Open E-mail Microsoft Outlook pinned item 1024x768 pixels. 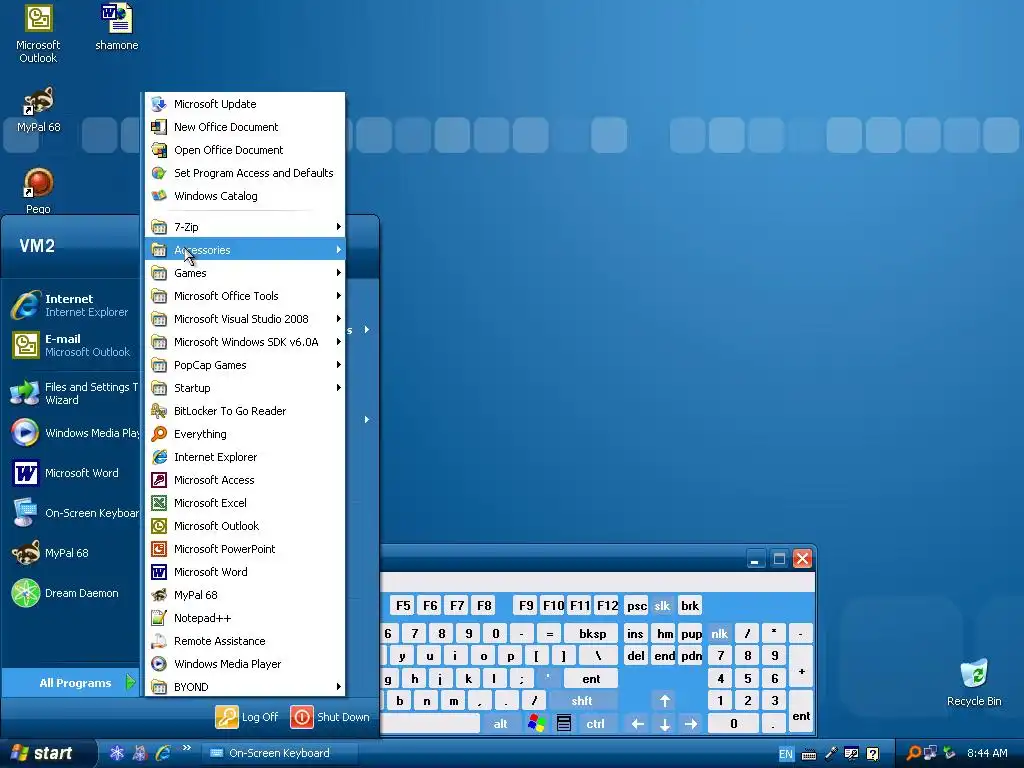click(x=72, y=345)
